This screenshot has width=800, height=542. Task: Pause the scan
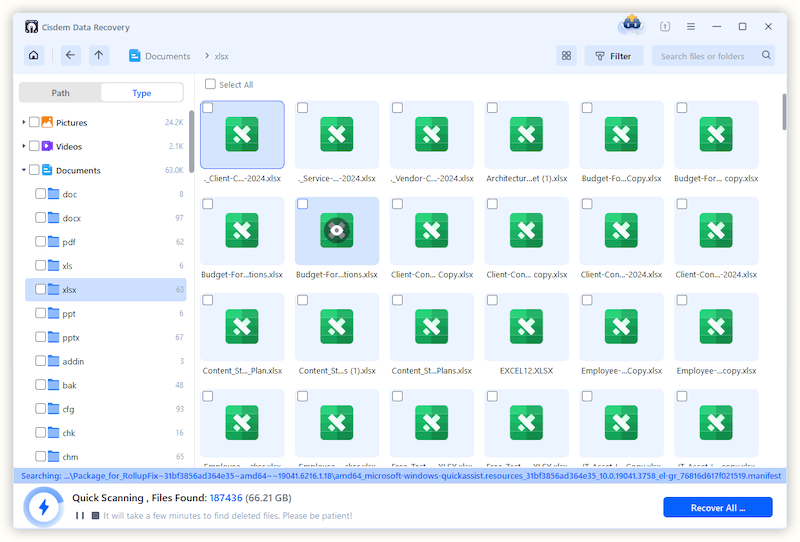[x=80, y=515]
